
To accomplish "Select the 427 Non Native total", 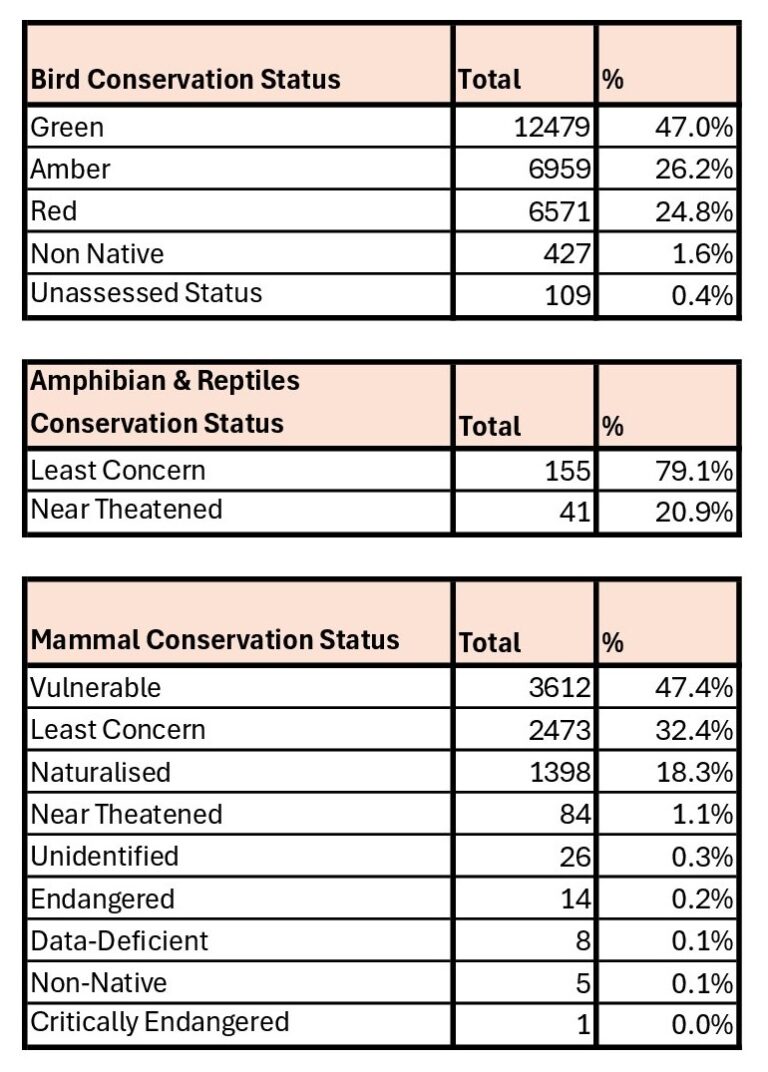I will [571, 253].
